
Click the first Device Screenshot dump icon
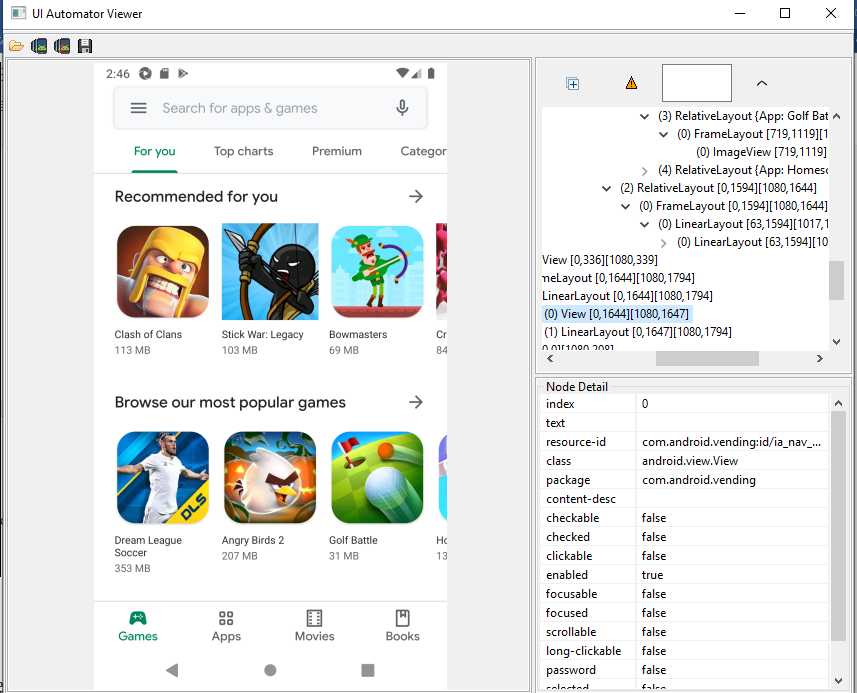[x=39, y=46]
